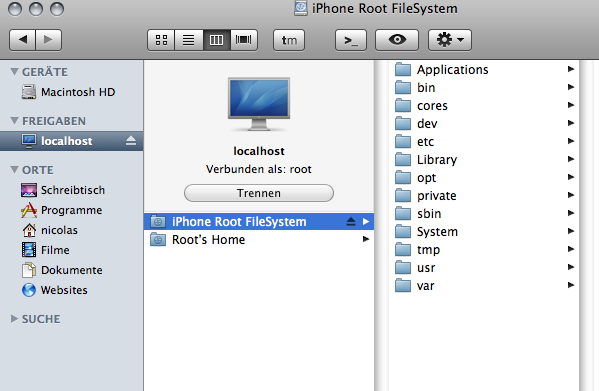This screenshot has height=391, width=599.
Task: Go forward with the right arrow button
Action: click(x=49, y=40)
